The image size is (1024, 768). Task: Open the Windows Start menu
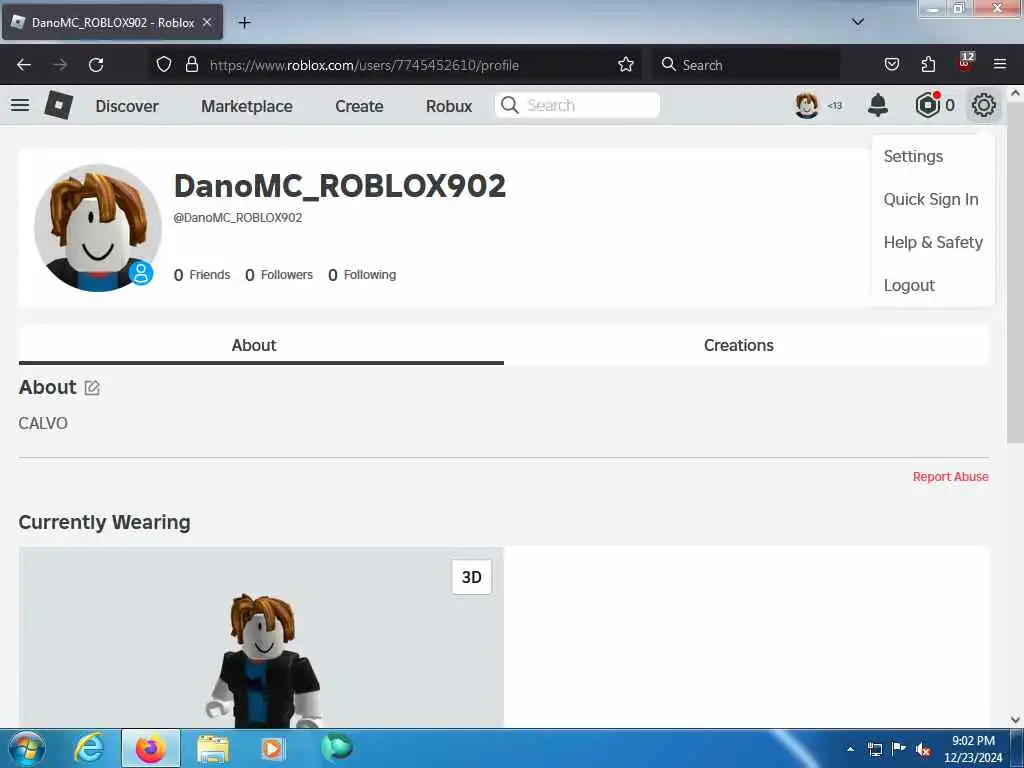[27, 748]
